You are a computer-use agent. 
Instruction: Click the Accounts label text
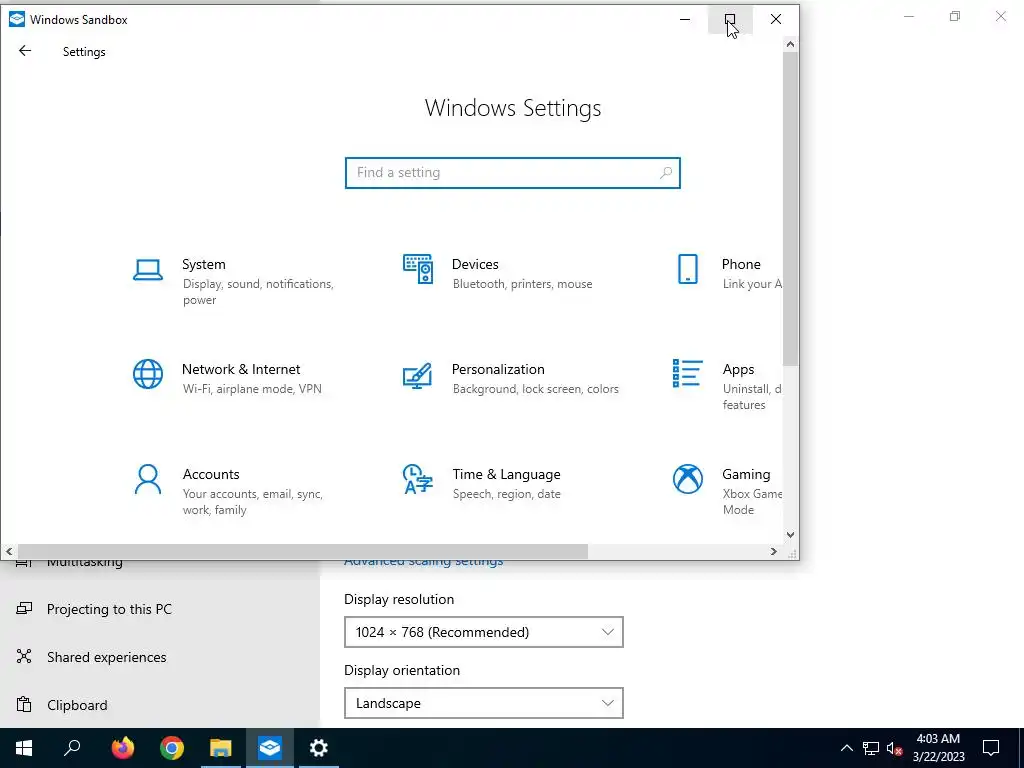click(x=211, y=474)
